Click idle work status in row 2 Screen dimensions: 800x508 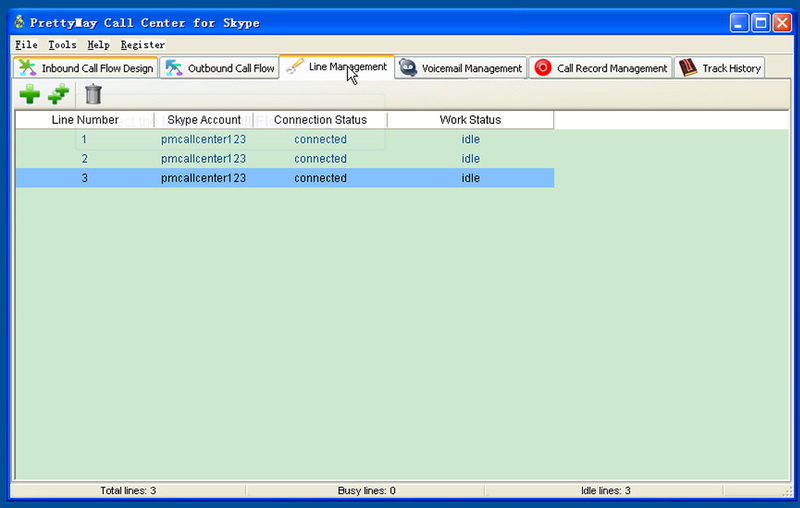[x=470, y=159]
